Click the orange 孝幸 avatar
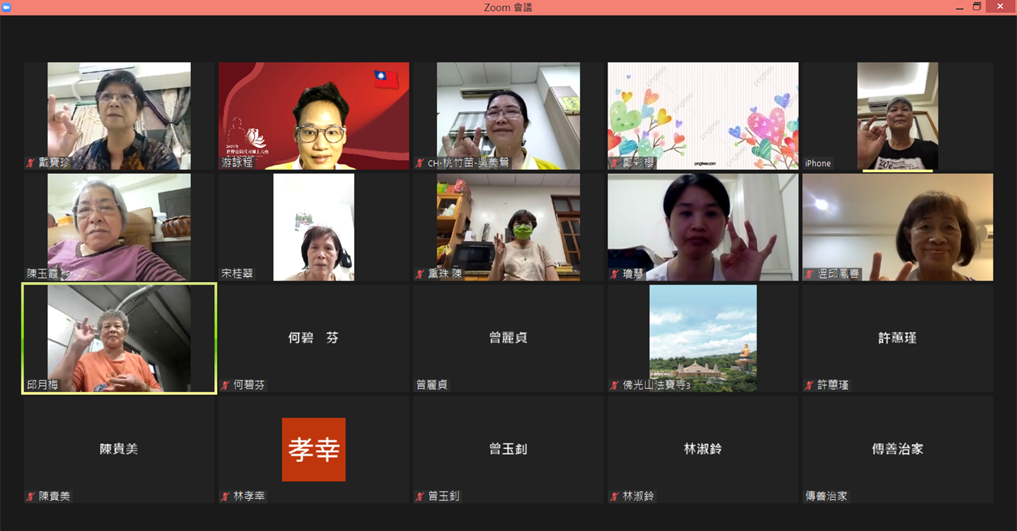1017x531 pixels. point(313,449)
